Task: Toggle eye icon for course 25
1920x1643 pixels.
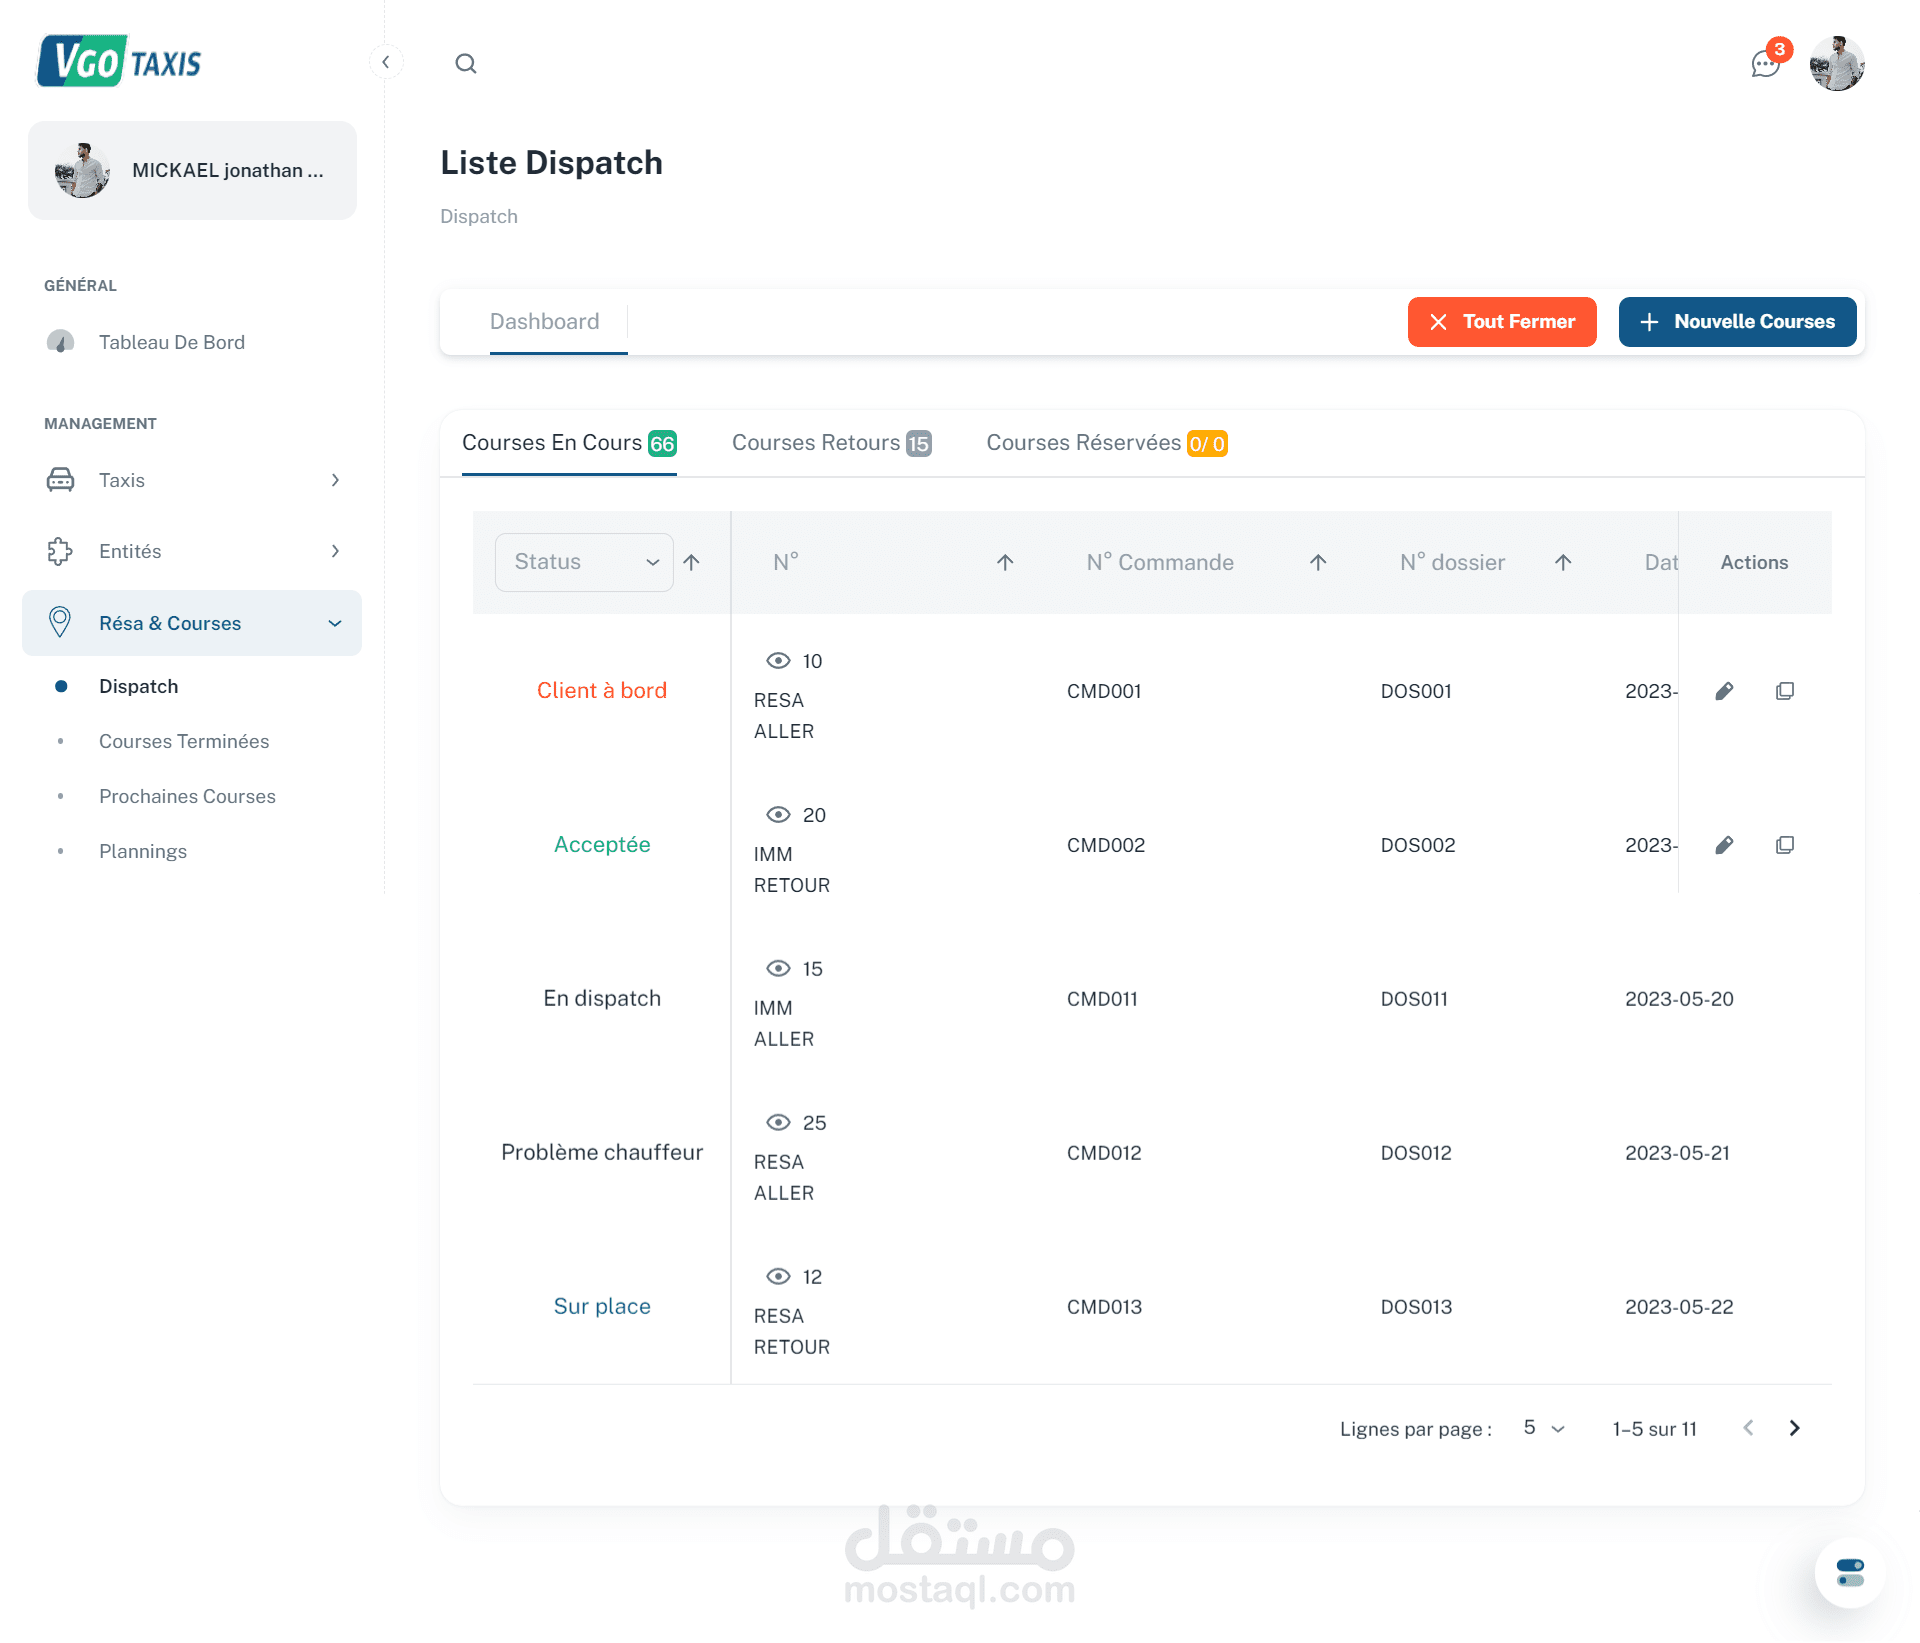Action: coord(778,1123)
